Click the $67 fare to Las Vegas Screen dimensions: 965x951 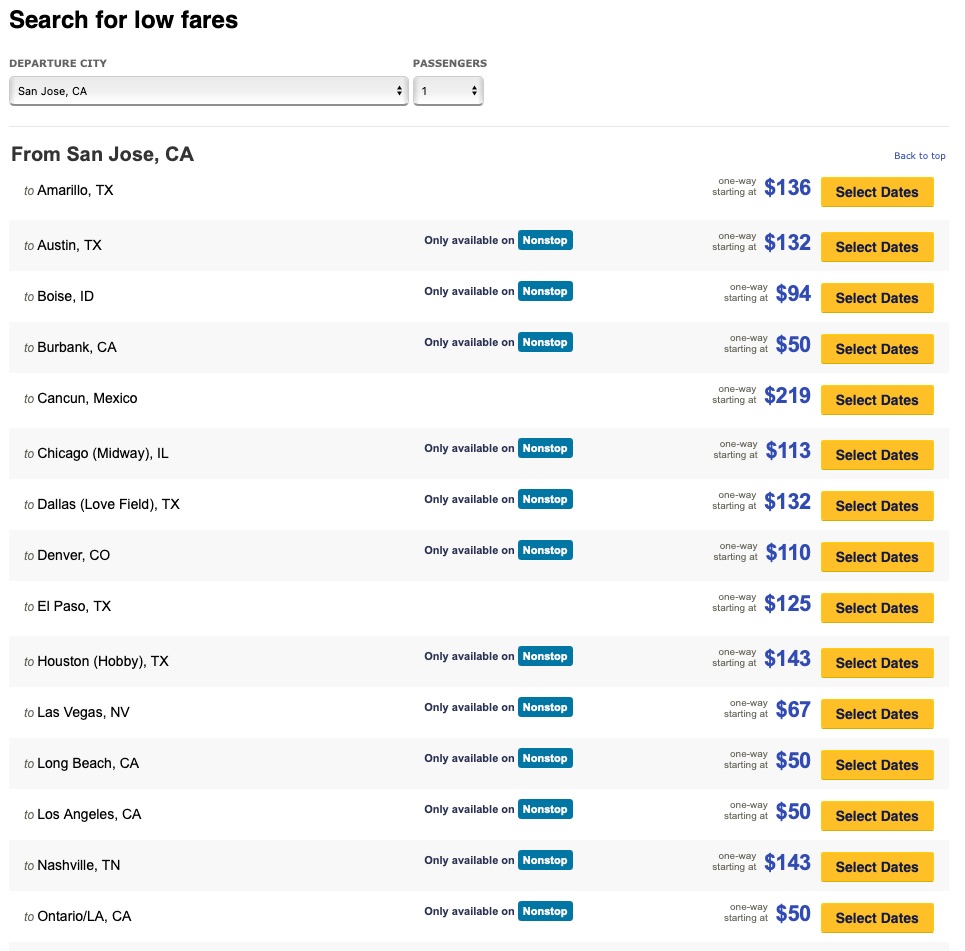(792, 710)
